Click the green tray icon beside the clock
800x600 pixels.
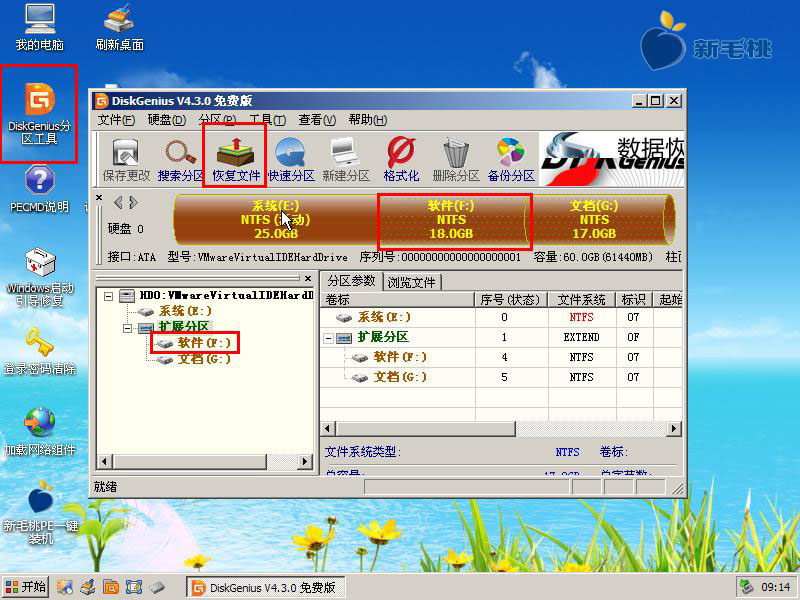coord(747,587)
